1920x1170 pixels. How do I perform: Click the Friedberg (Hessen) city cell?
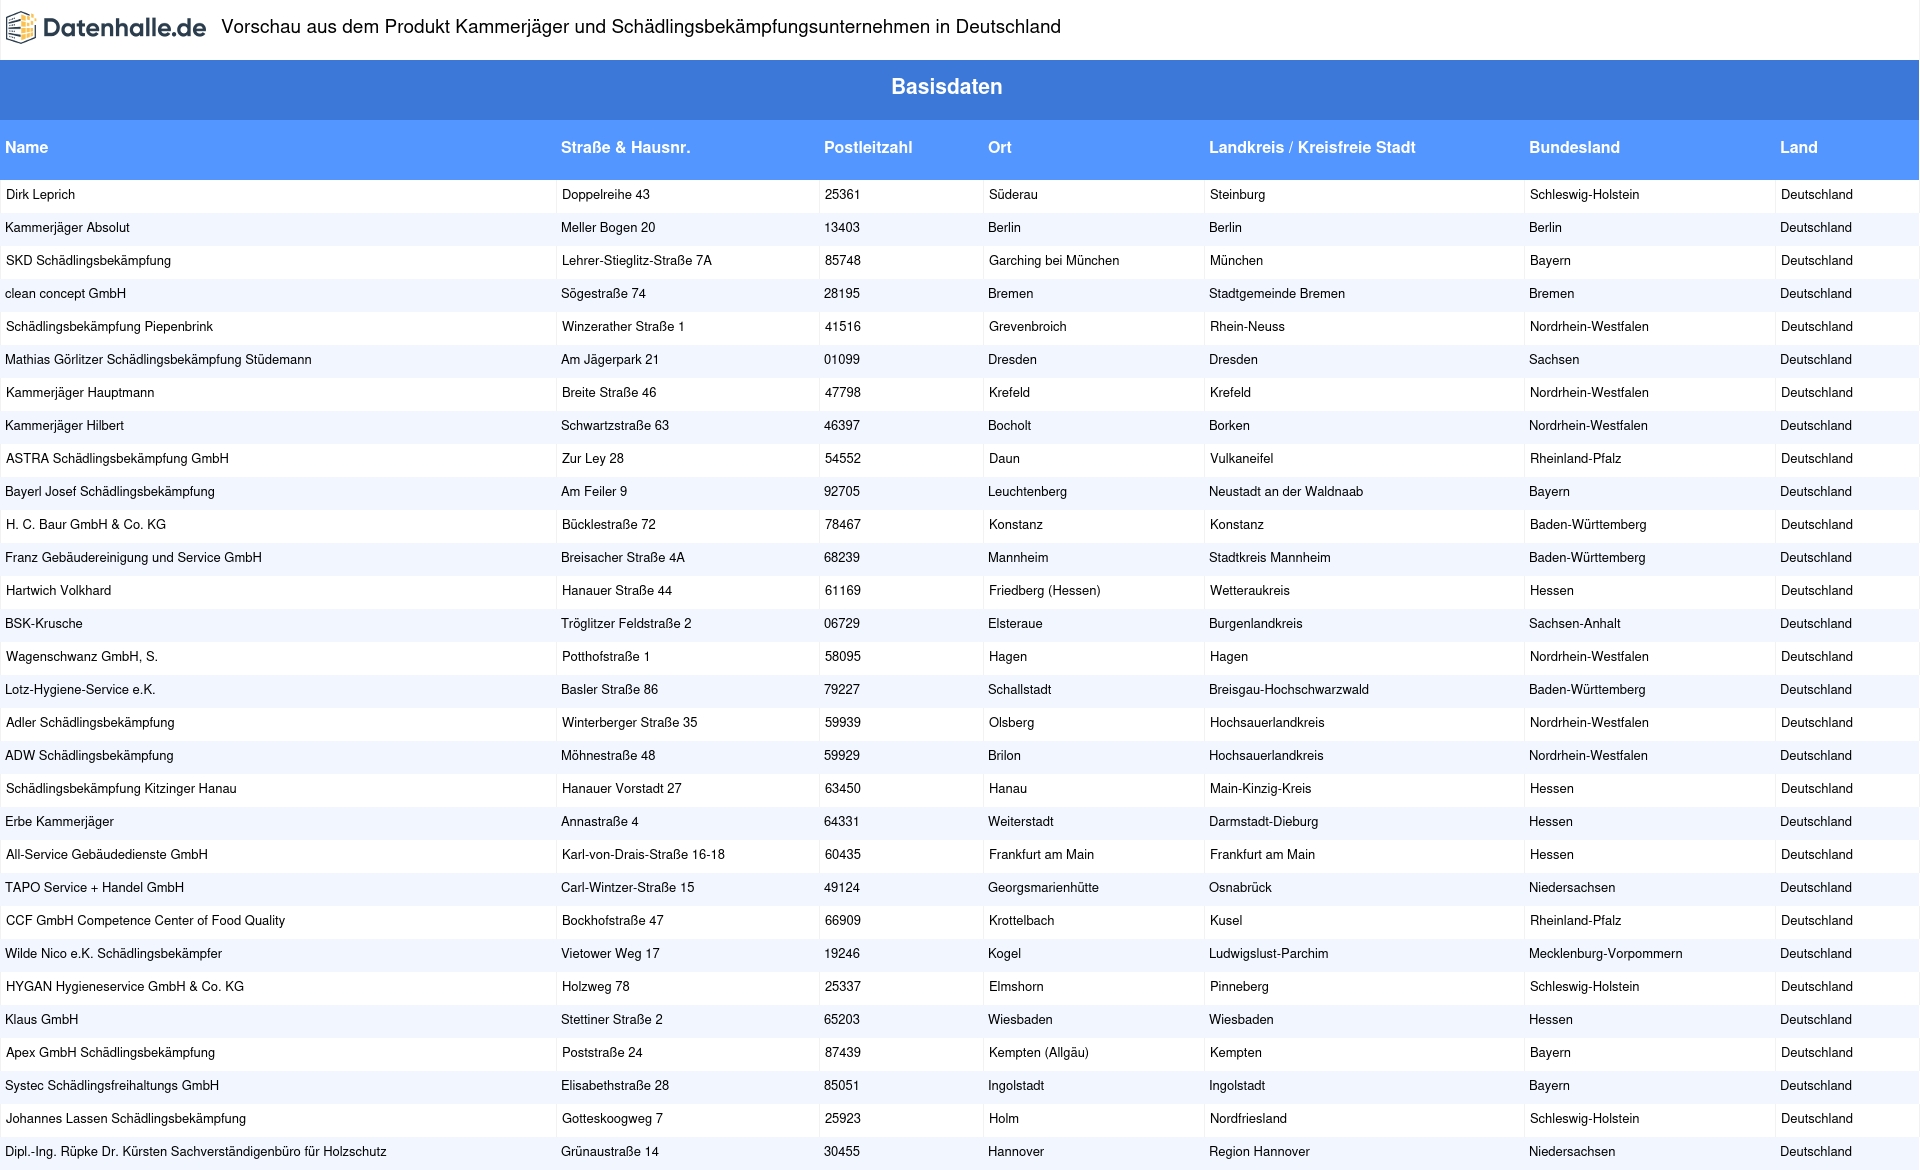coord(1045,591)
